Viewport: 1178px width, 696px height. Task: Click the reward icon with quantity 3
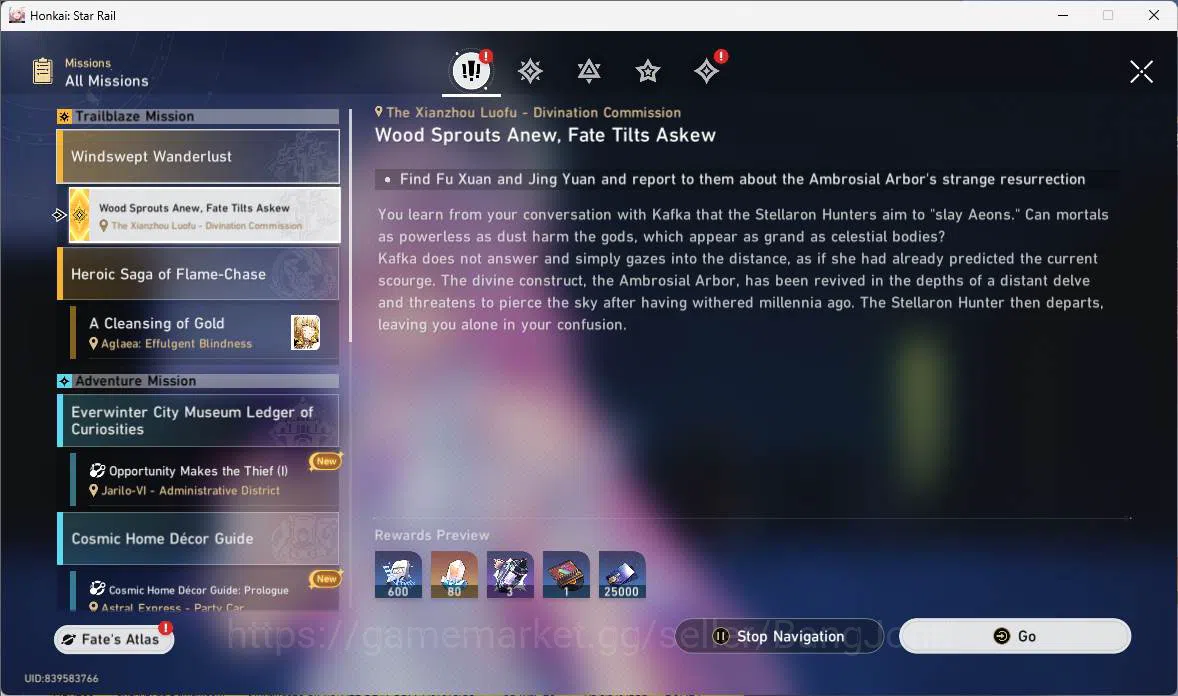tap(510, 575)
